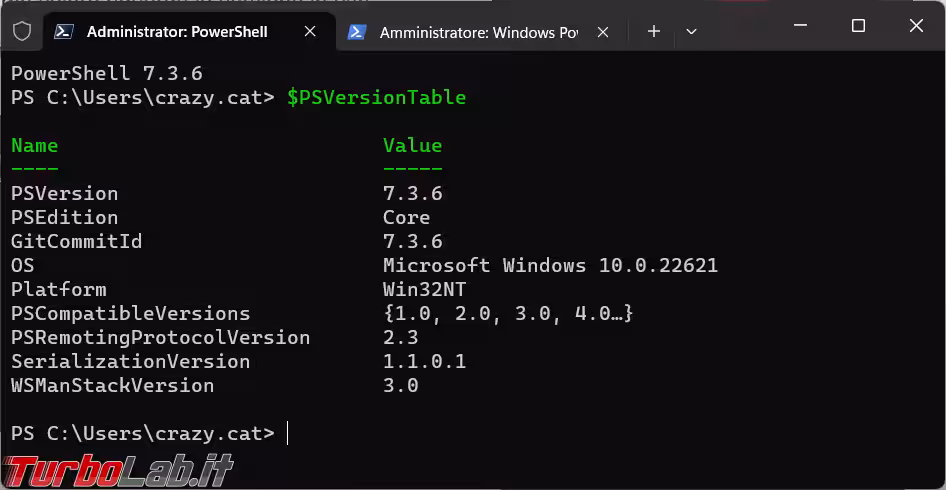Click the admin shield icon in title bar
946x490 pixels.
pyautogui.click(x=22, y=31)
